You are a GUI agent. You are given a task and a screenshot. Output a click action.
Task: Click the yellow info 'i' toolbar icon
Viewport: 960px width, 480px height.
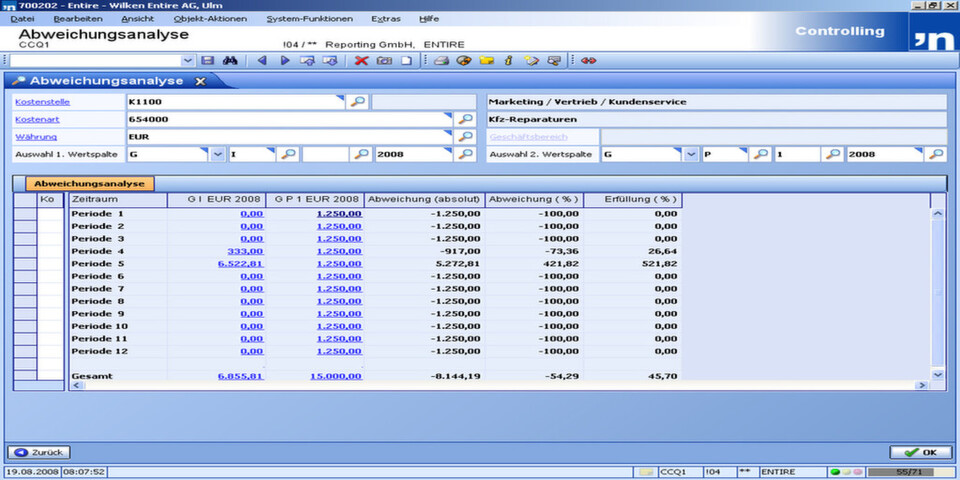coord(508,61)
